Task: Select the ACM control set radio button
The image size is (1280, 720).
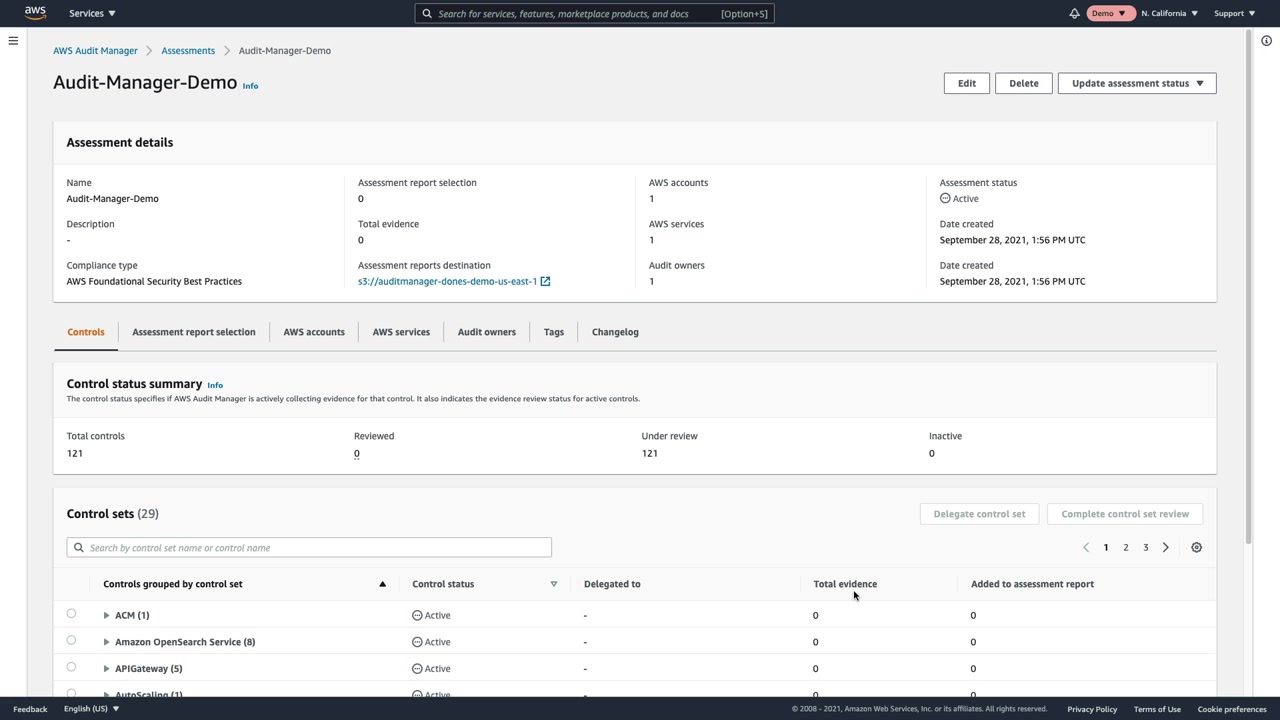Action: [x=71, y=614]
